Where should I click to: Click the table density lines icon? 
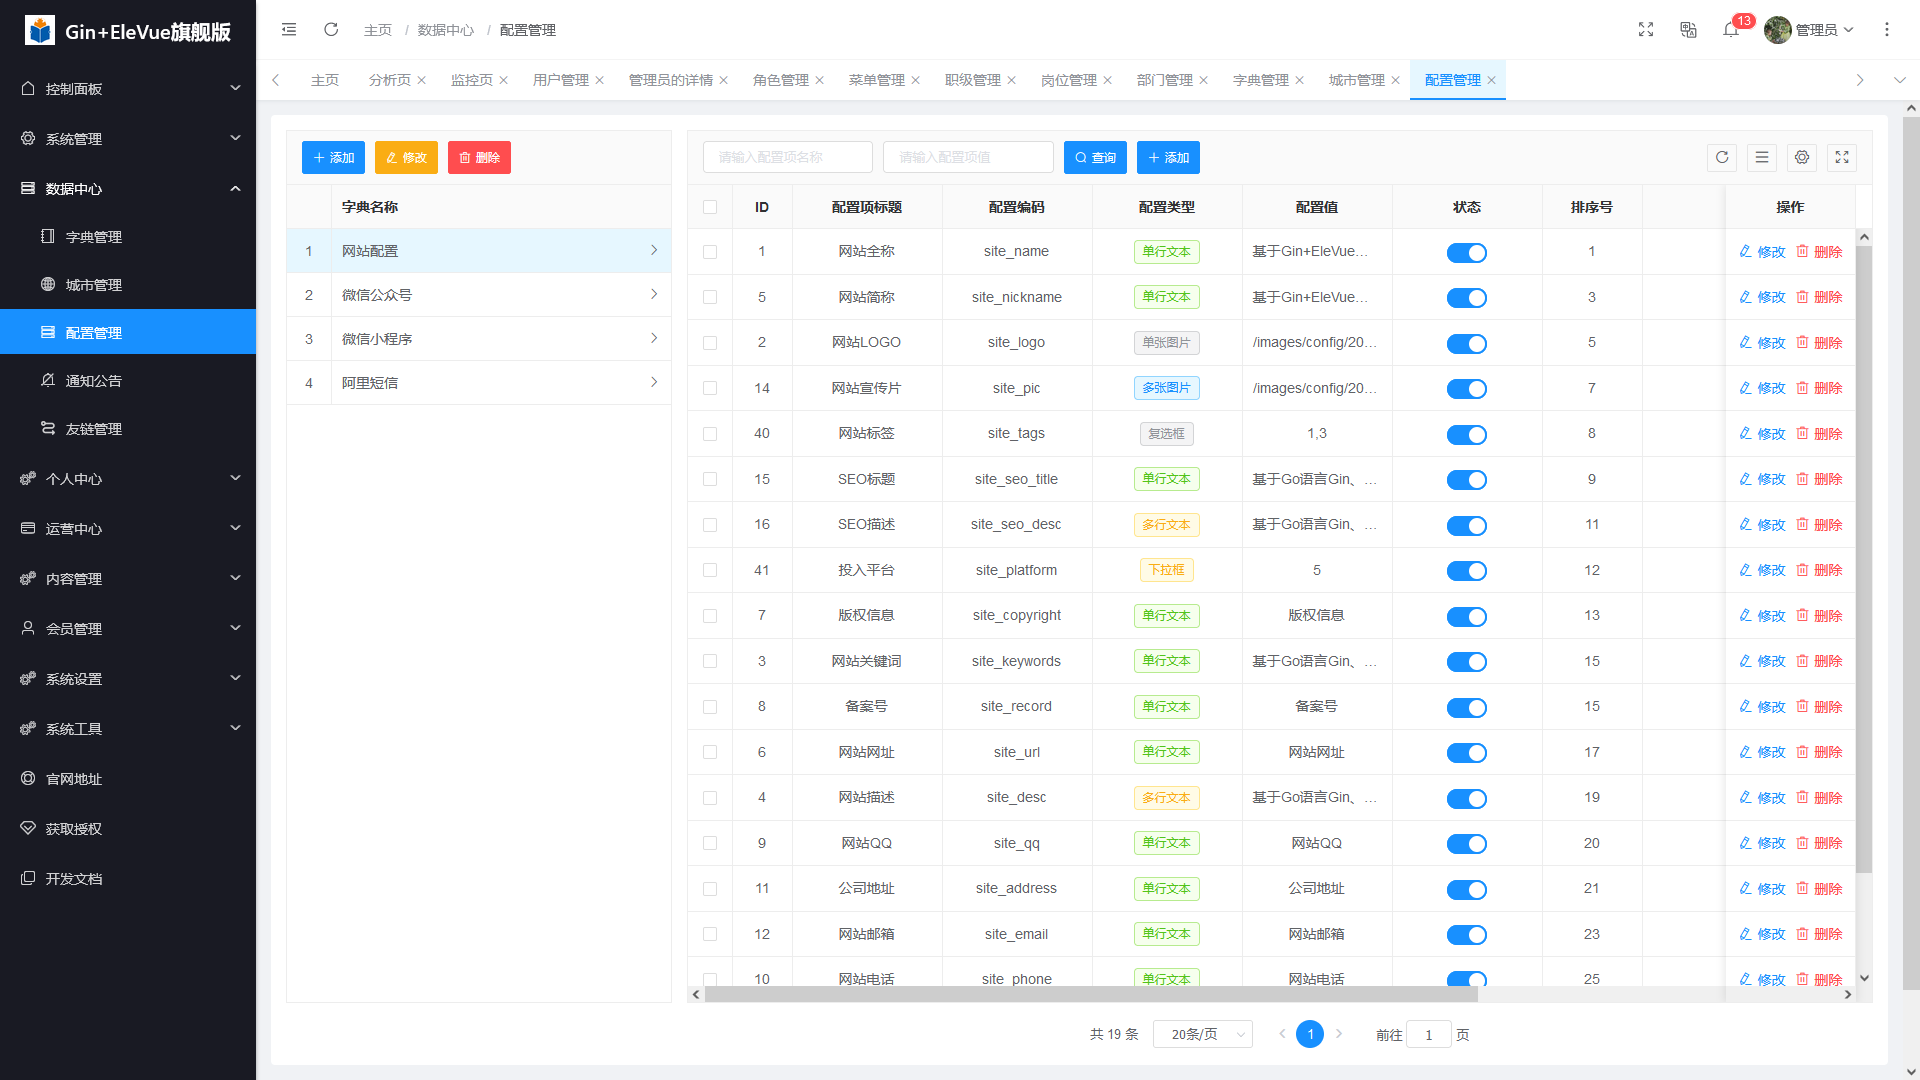pos(1762,157)
